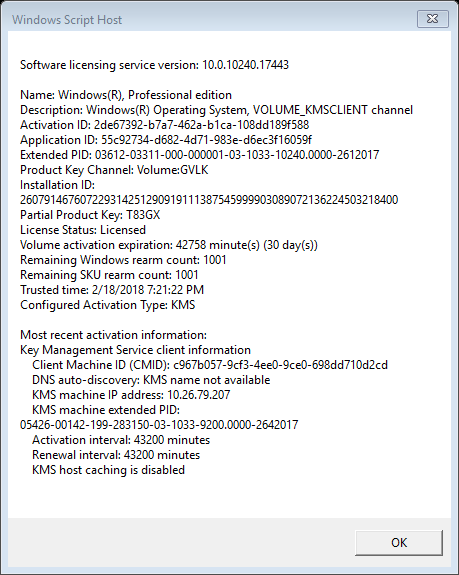Click the License Status: Licensed line
Image resolution: width=459 pixels, height=575 pixels.
tap(83, 230)
